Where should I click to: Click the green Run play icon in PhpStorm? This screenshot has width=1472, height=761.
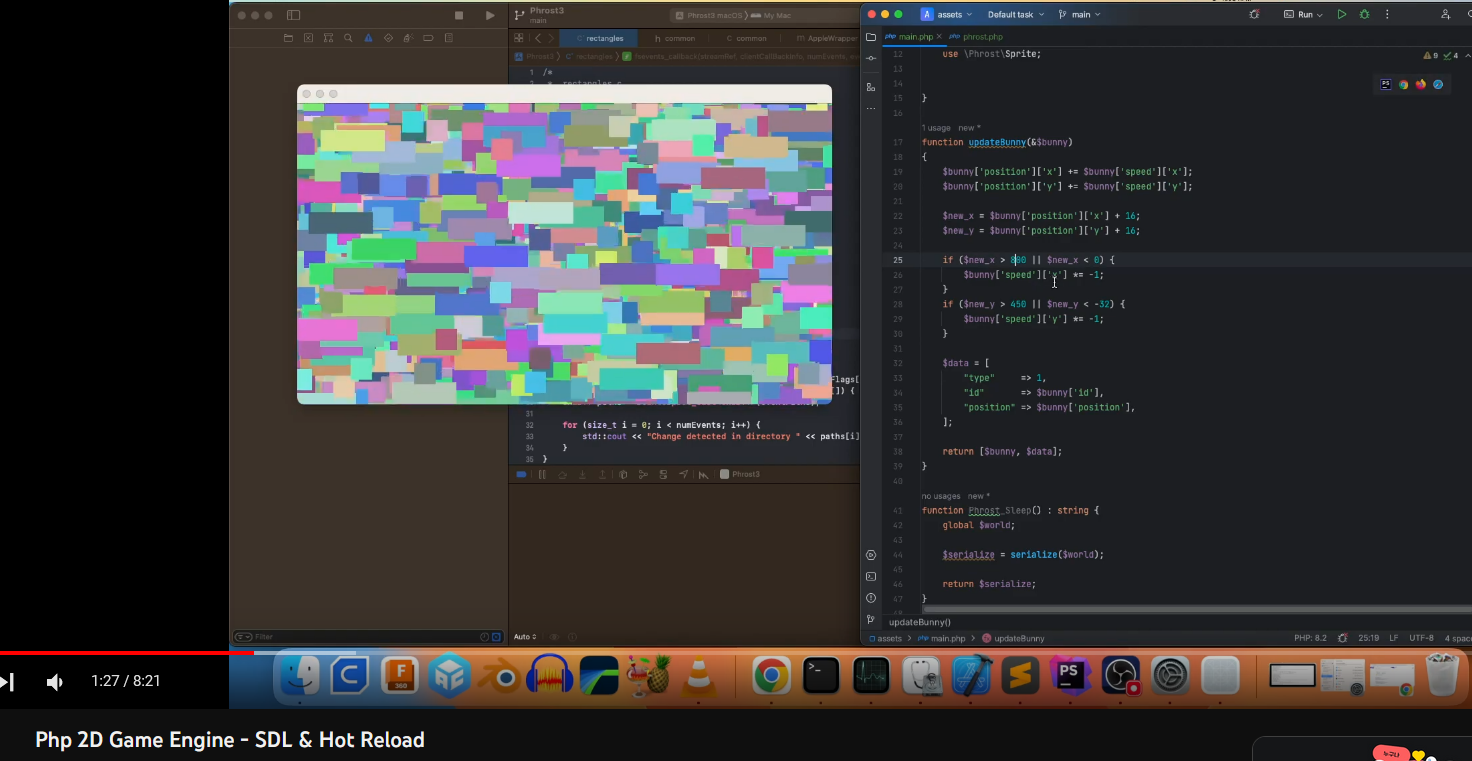(x=1342, y=15)
